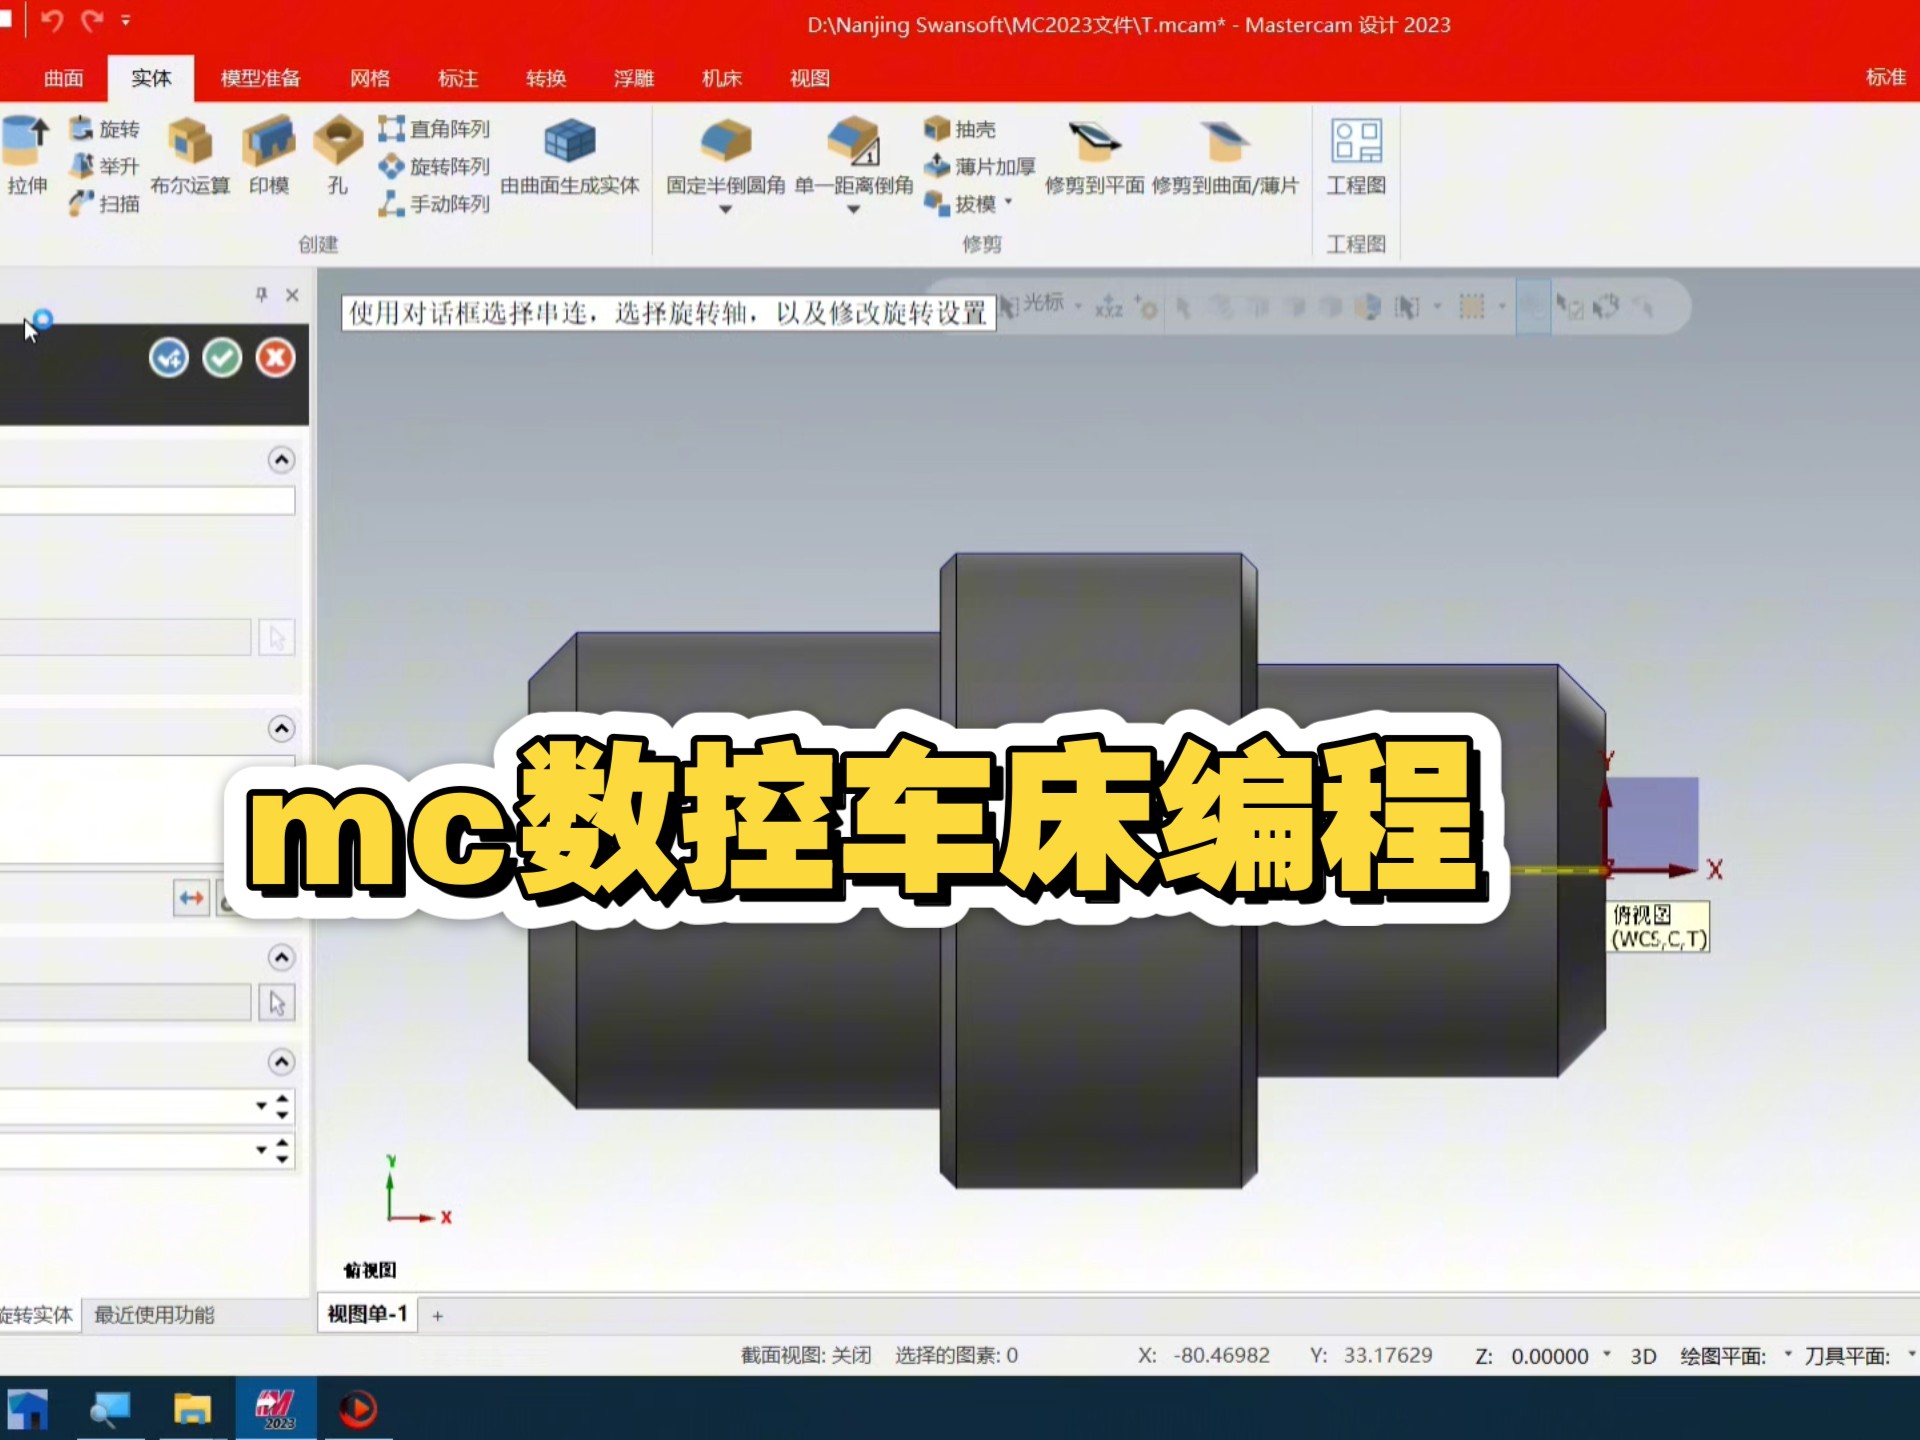Viewport: 1920px width, 1440px height.
Task: Click the 修剪到曲面/薄片 trim tool
Action: pyautogui.click(x=1225, y=155)
